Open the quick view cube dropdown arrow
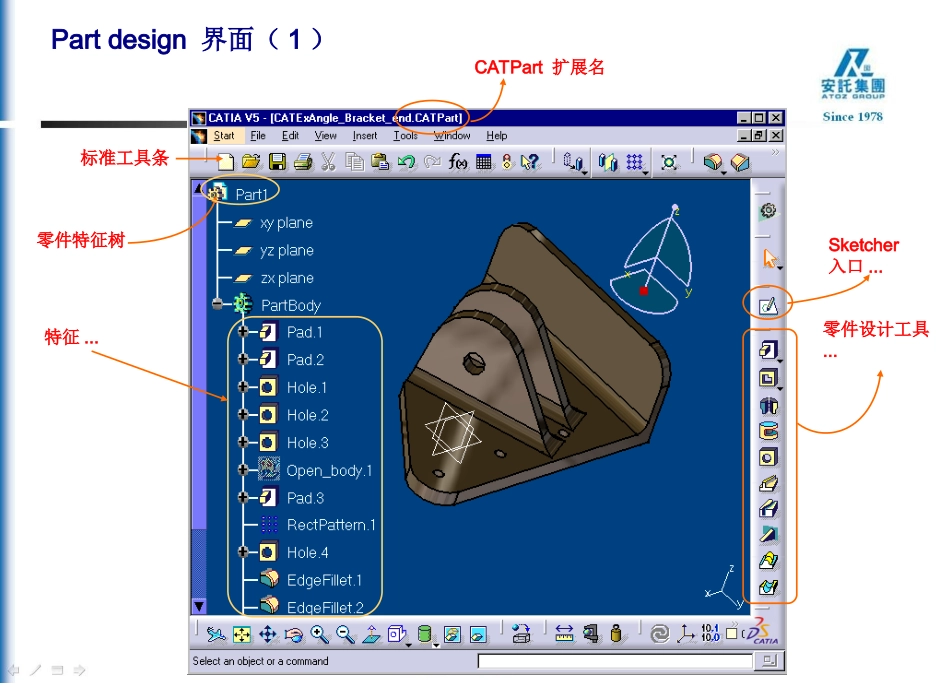950x687 pixels. [409, 645]
